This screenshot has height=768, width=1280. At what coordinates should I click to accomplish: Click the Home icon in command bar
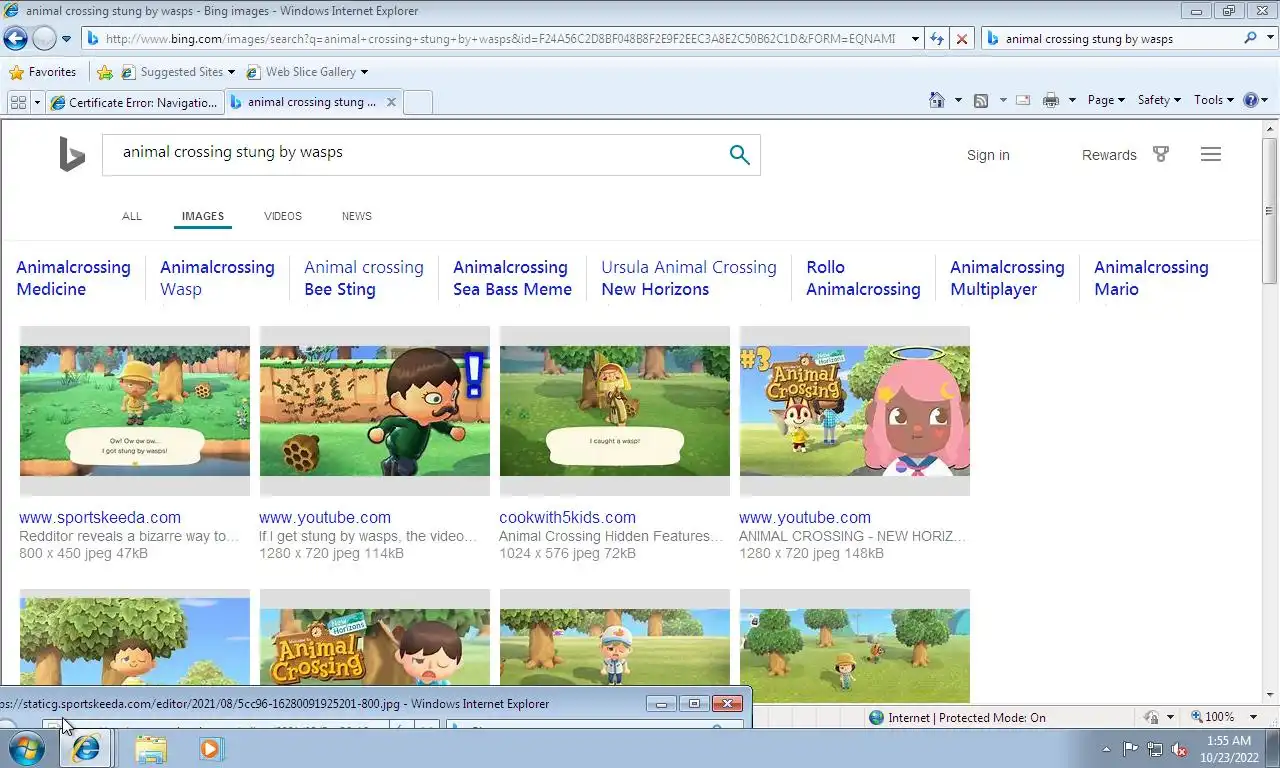pyautogui.click(x=937, y=100)
